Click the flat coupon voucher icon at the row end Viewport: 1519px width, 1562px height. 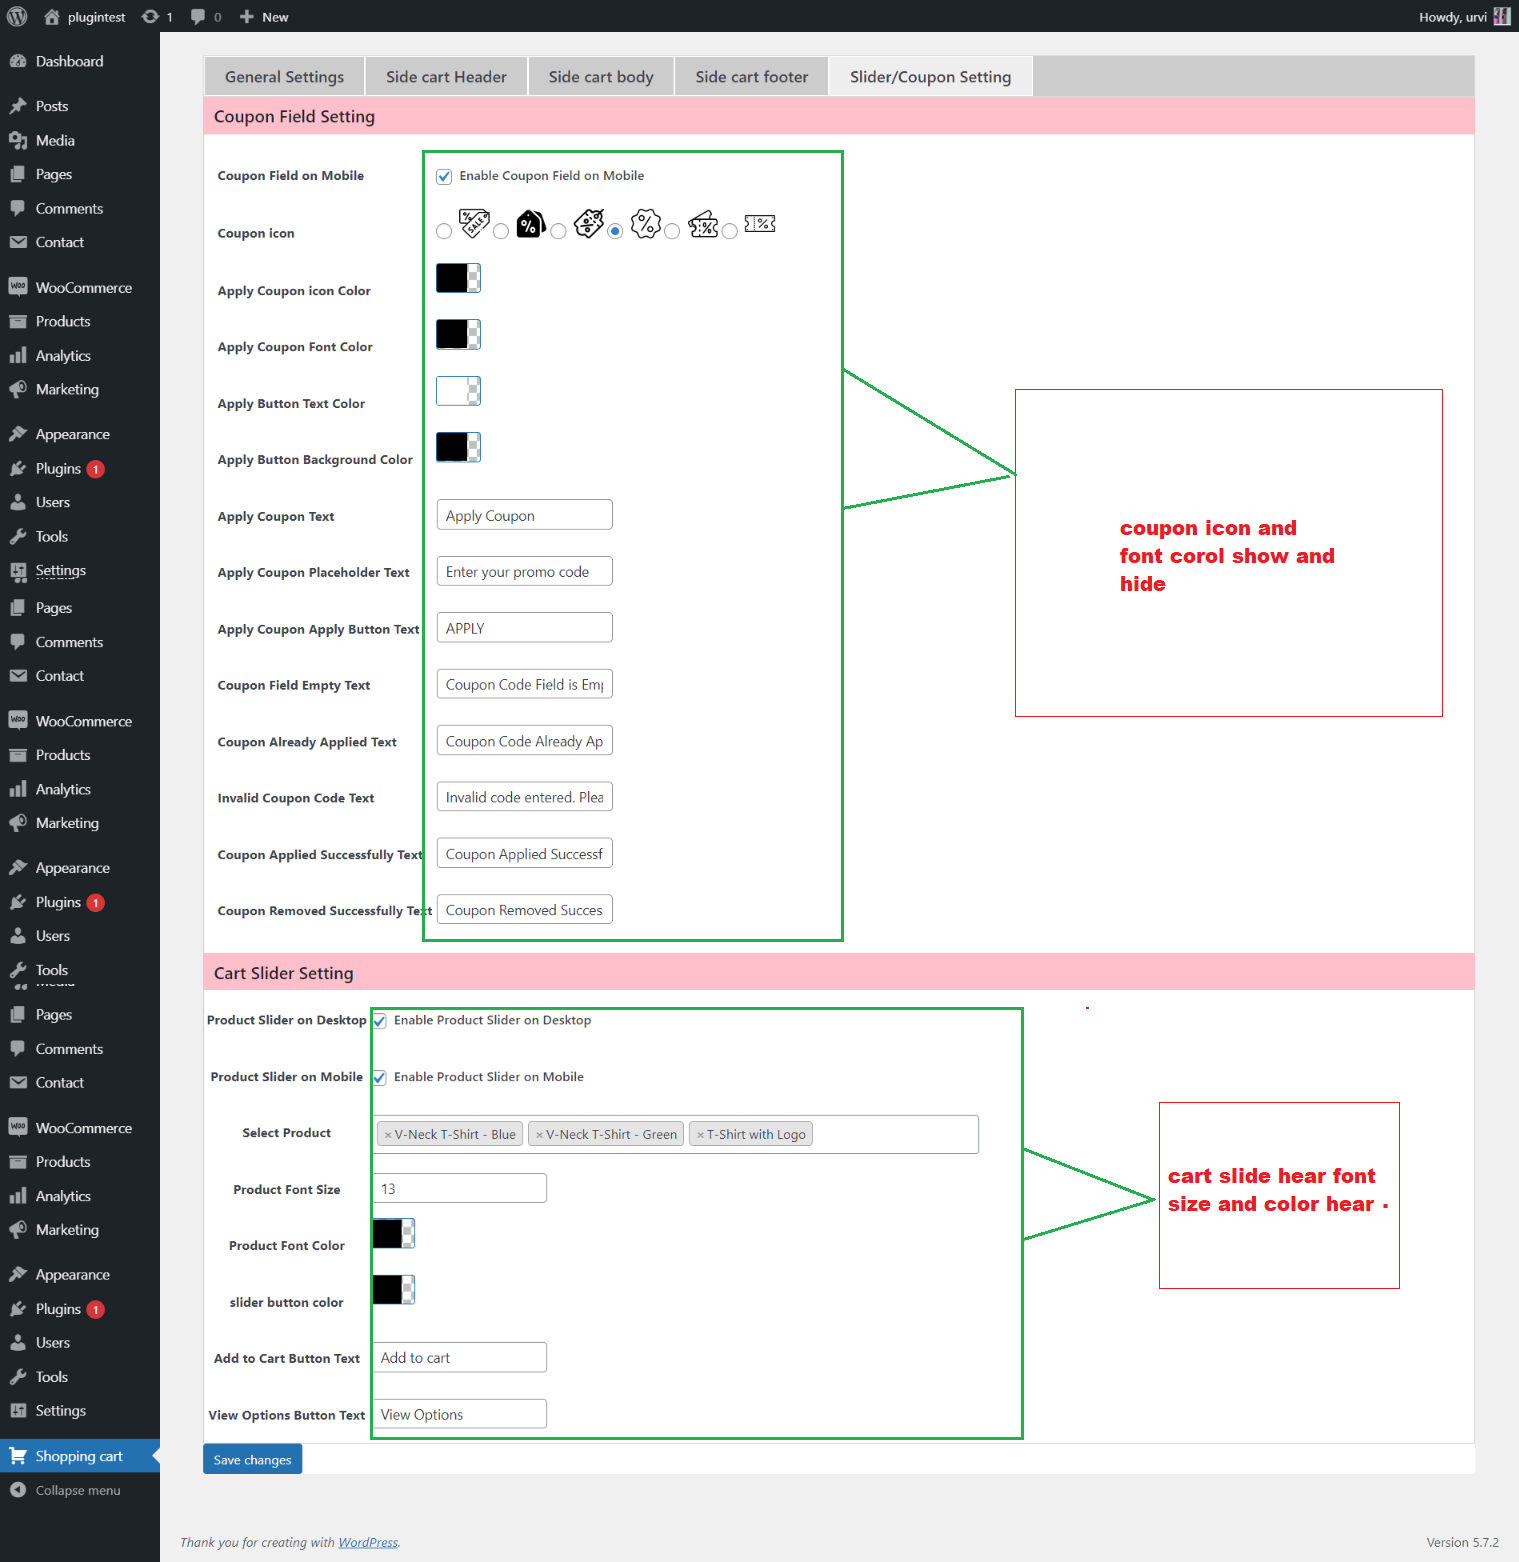(760, 224)
